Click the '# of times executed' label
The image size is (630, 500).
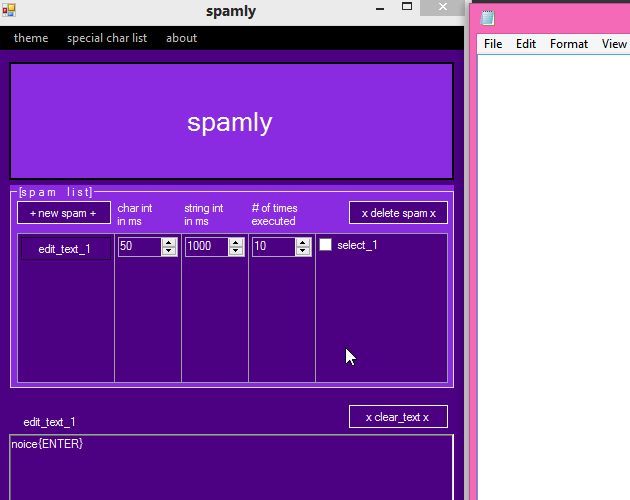[274, 215]
